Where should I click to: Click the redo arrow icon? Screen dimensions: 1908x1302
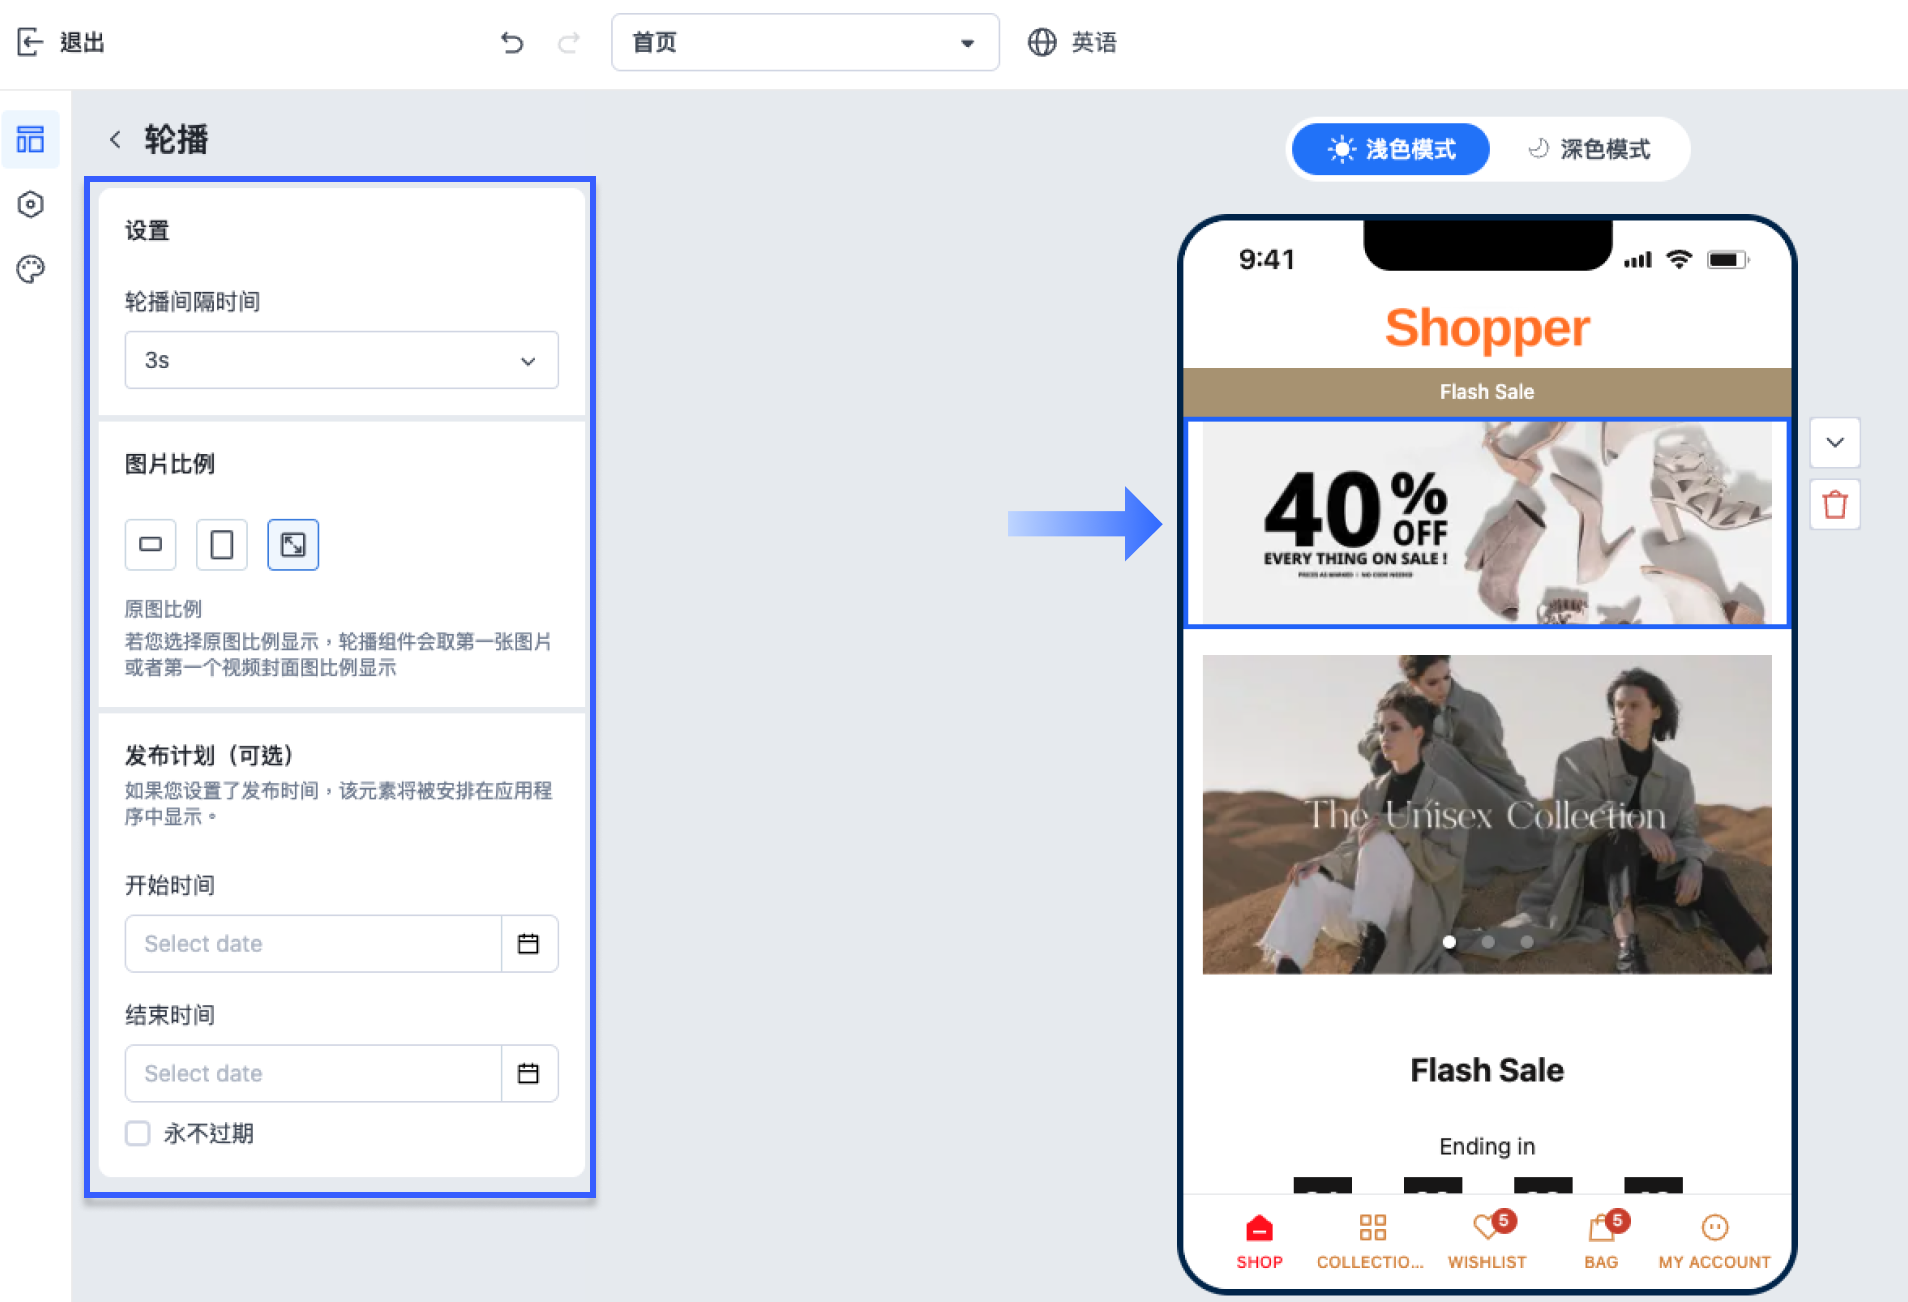[x=569, y=42]
